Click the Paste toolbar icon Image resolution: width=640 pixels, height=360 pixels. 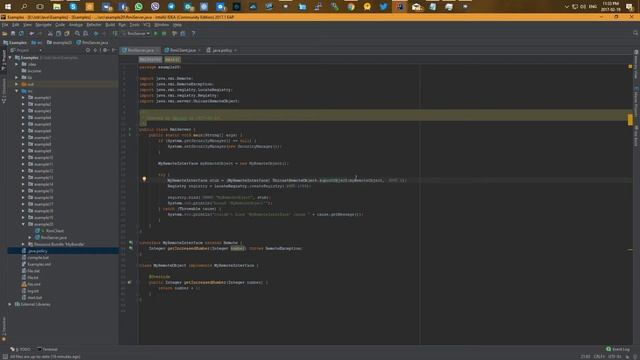tap(67, 33)
